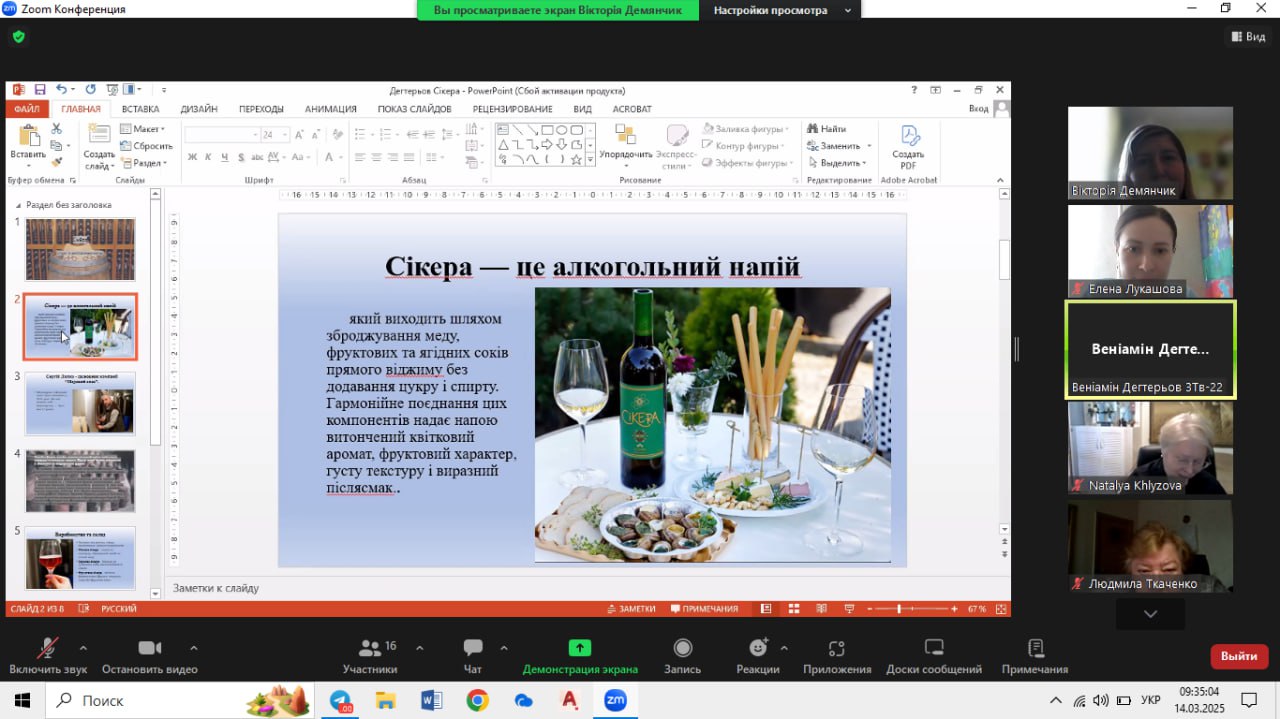
Task: Toggle ЗАМЕТКИ notes pane in status bar
Action: click(631, 609)
